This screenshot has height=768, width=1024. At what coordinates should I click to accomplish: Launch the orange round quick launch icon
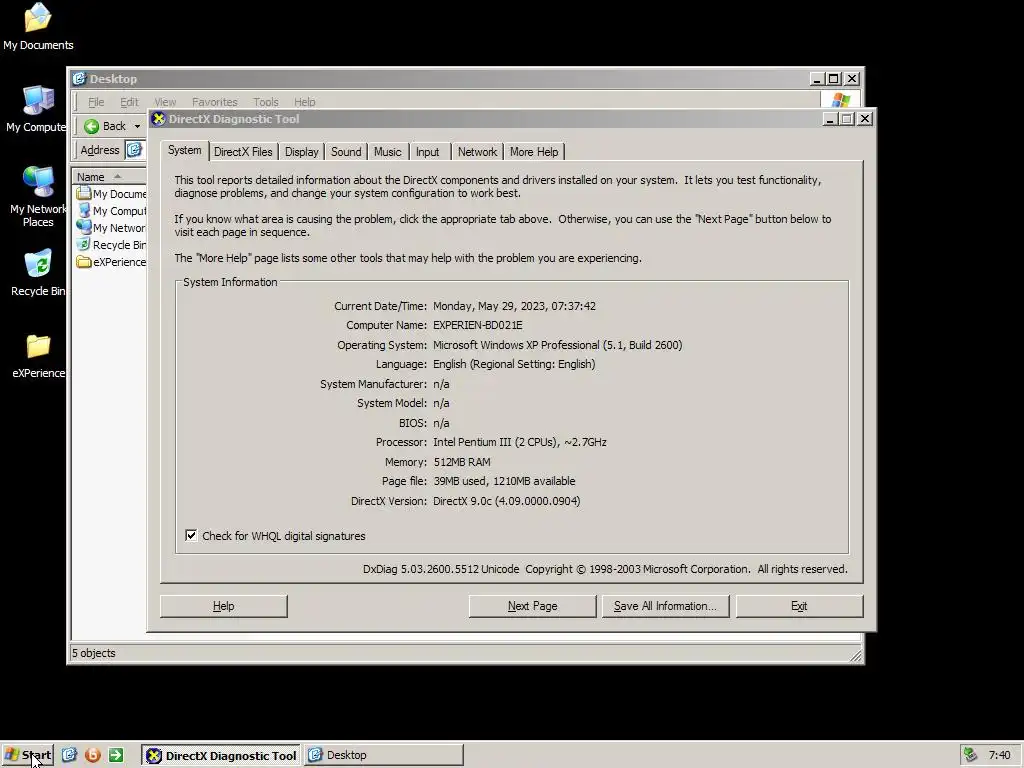click(x=93, y=755)
